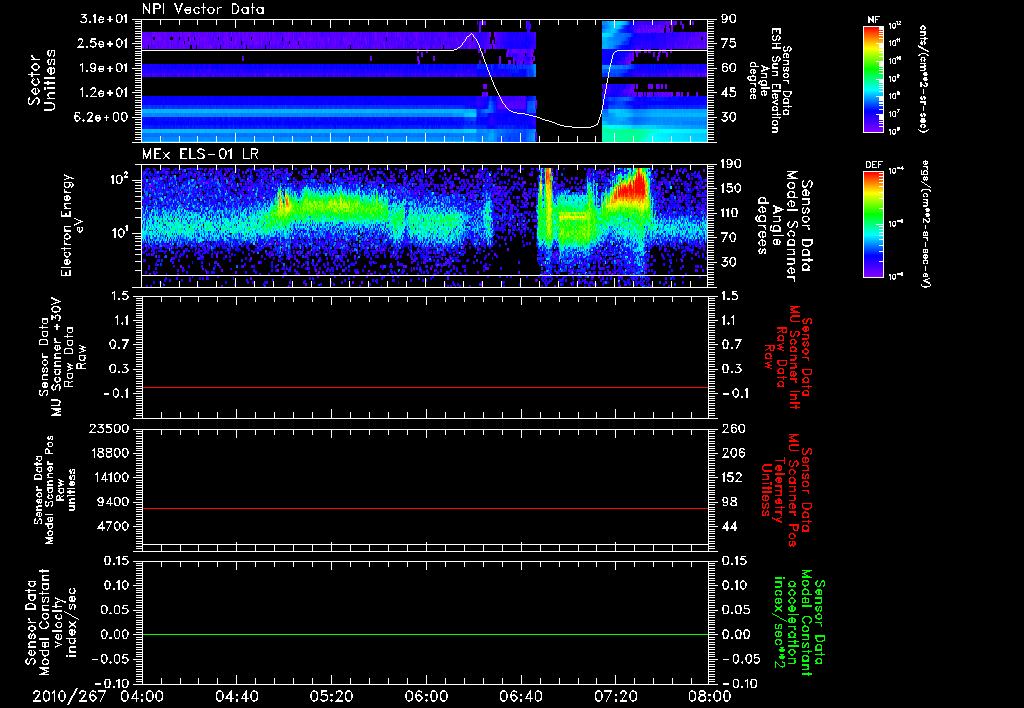The height and width of the screenshot is (708, 1024).
Task: Click the red high-flux patch in the electron spectrogram
Action: [628, 187]
